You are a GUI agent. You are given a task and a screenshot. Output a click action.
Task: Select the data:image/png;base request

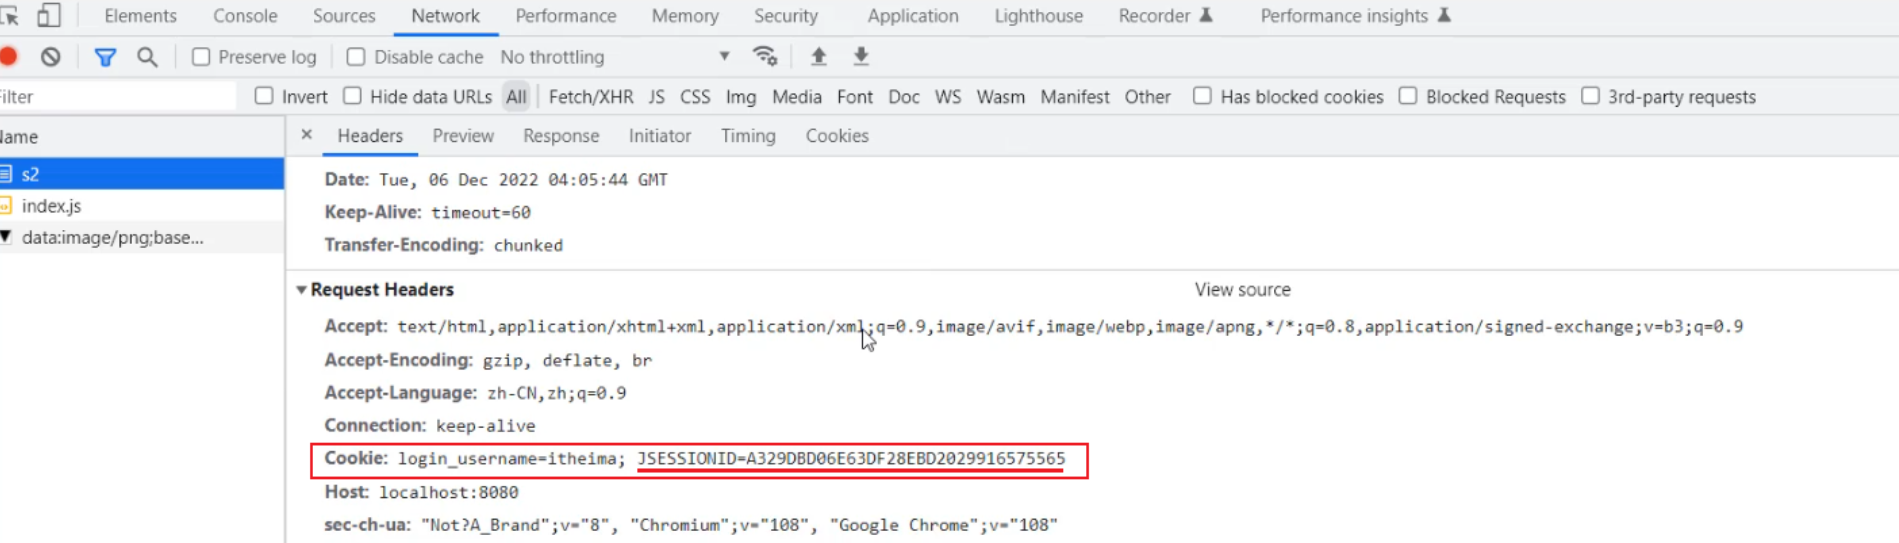coord(142,238)
